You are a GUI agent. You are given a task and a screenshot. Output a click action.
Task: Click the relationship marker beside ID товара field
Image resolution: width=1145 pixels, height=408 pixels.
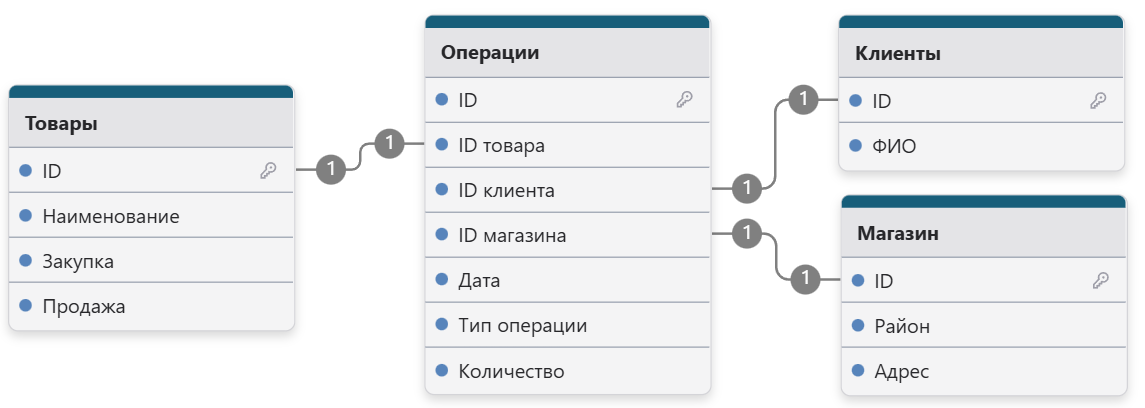pos(389,143)
